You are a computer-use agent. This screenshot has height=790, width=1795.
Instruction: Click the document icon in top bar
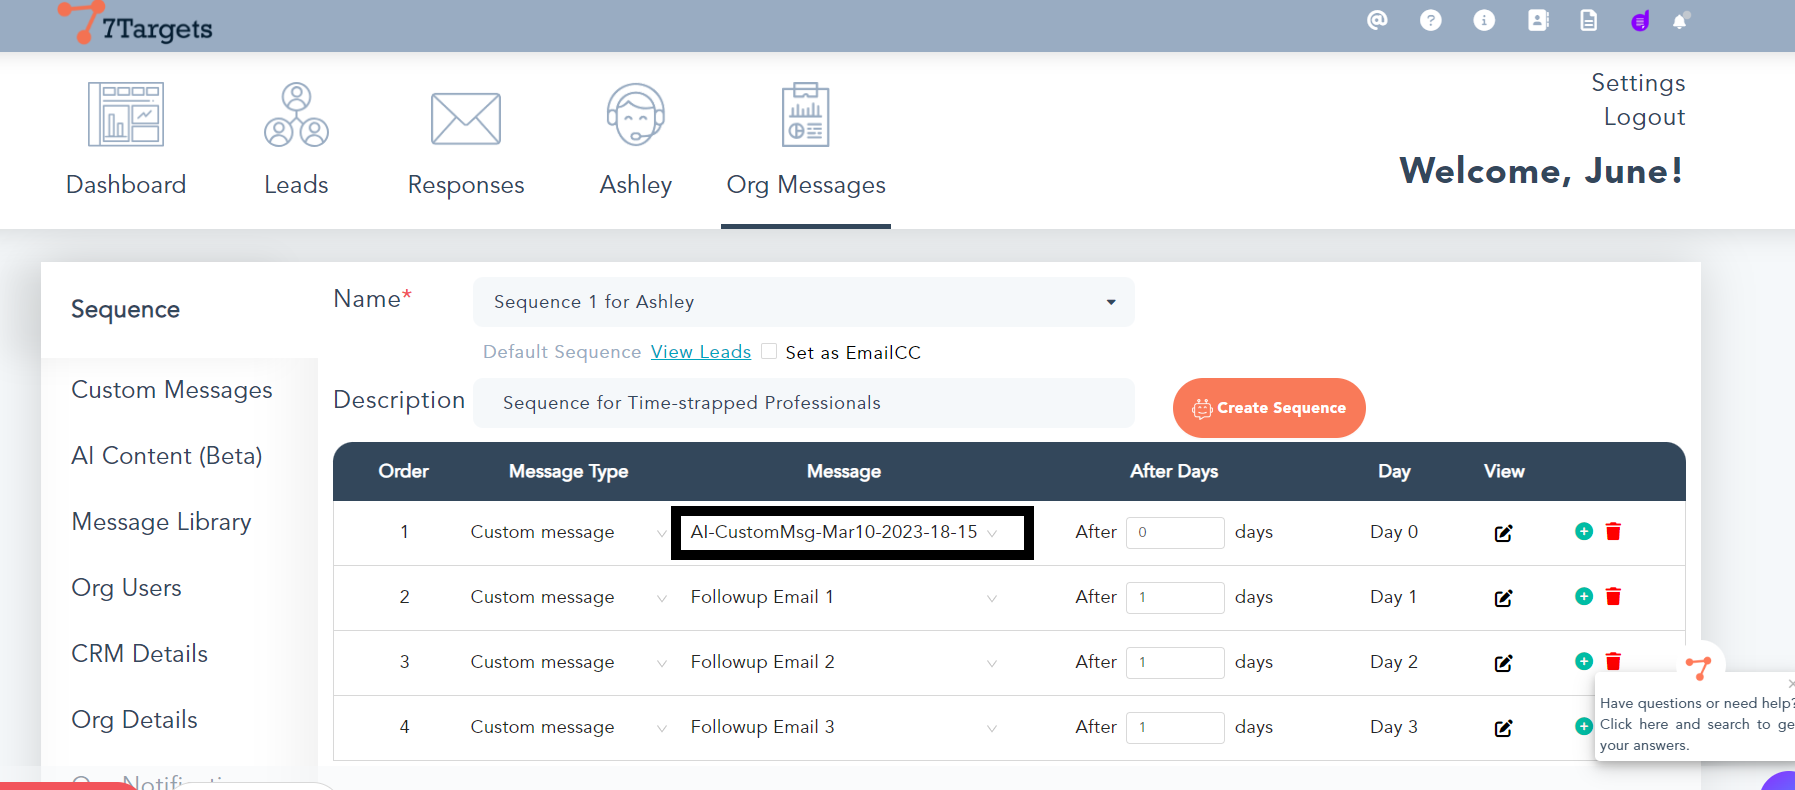pyautogui.click(x=1588, y=20)
